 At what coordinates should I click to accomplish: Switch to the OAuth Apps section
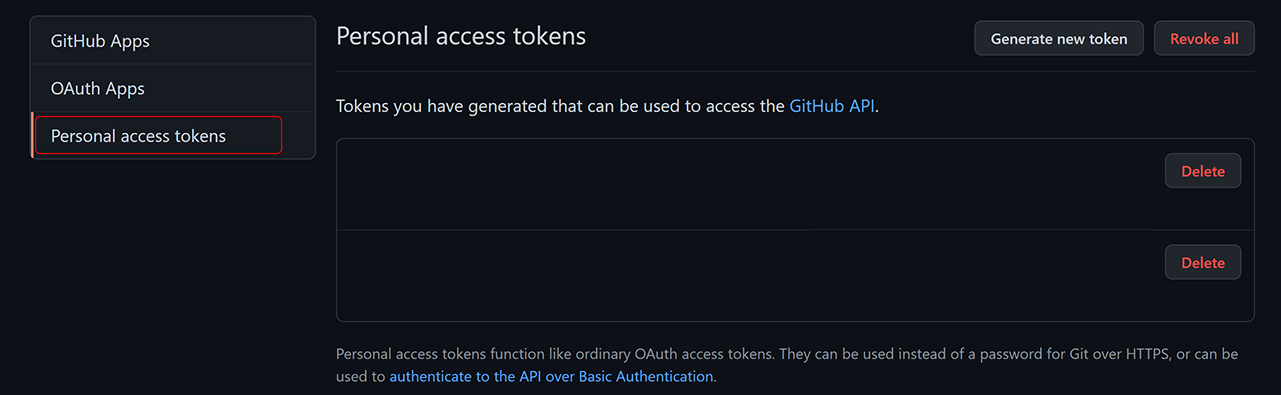pos(173,88)
